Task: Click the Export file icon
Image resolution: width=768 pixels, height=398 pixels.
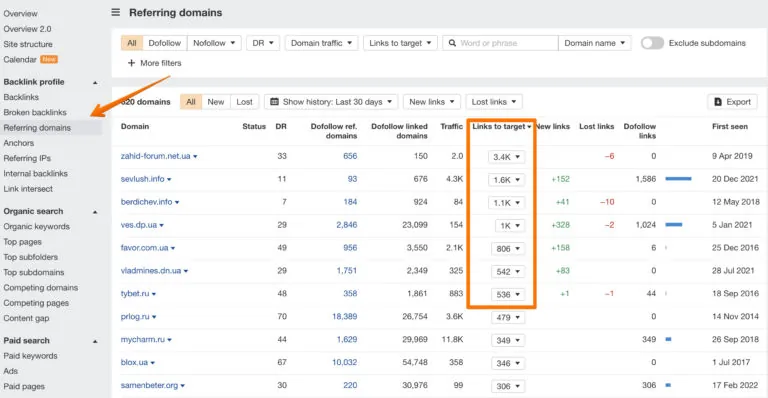Action: tap(718, 102)
